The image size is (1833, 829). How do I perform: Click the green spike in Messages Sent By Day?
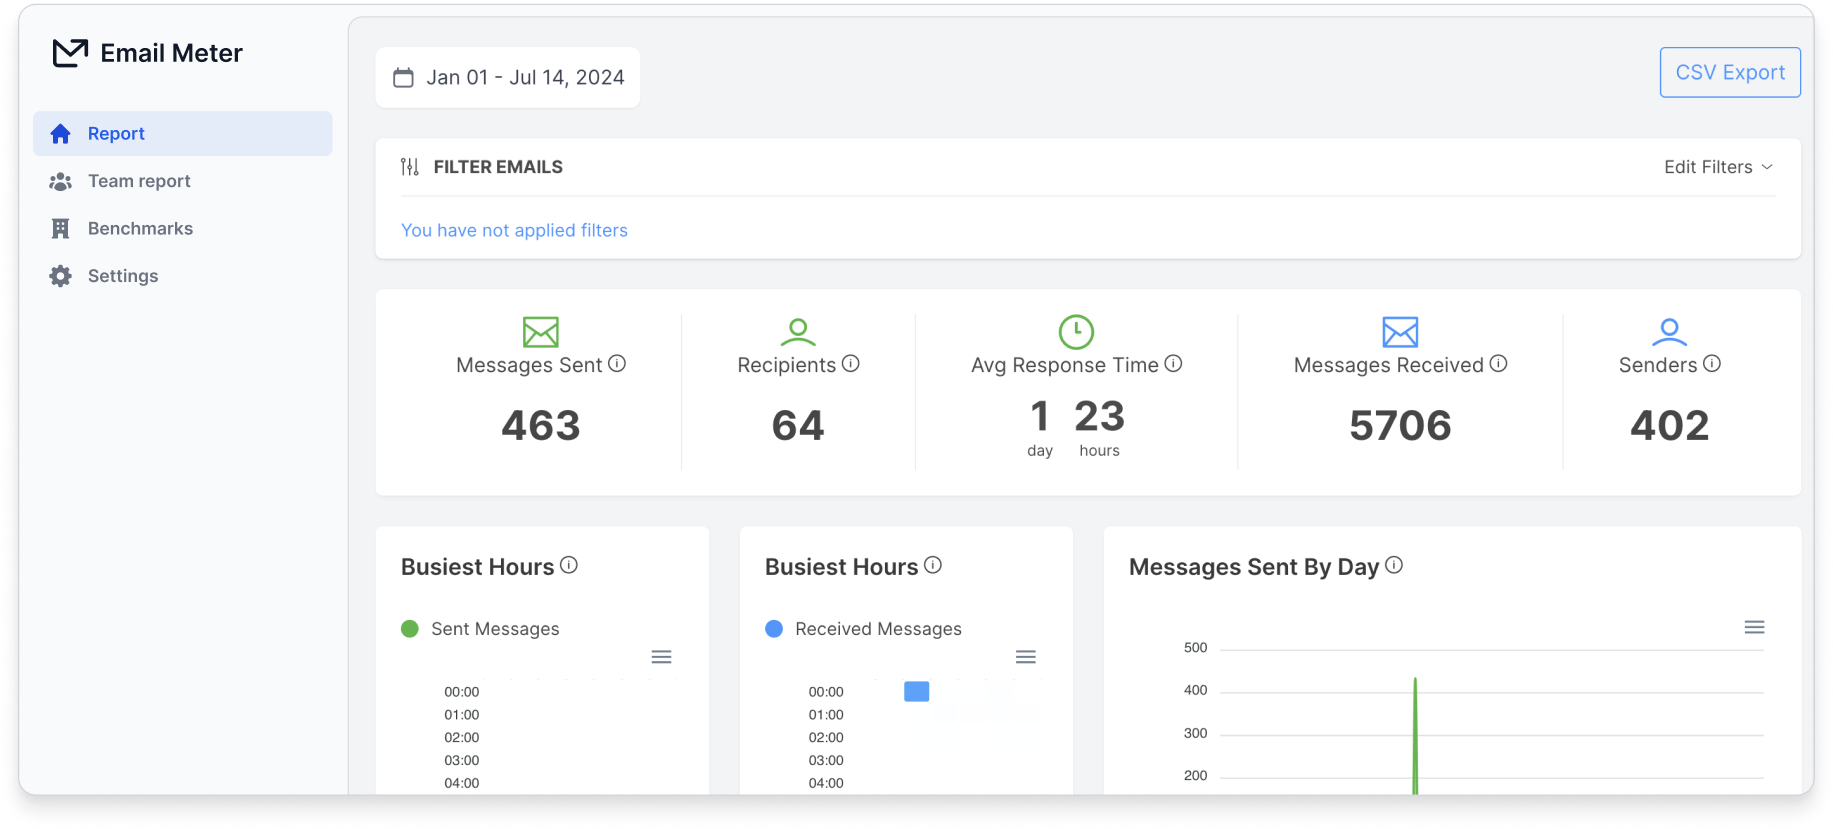(x=1415, y=736)
